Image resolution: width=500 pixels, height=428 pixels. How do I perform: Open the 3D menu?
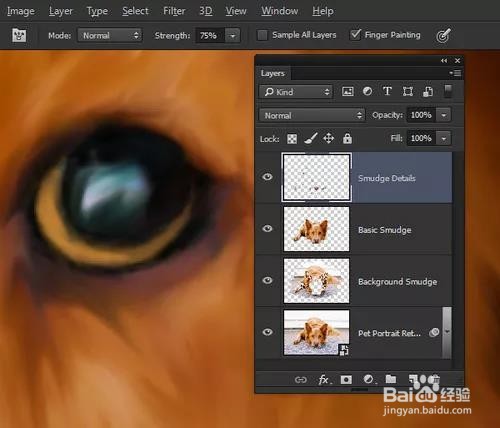pos(206,11)
